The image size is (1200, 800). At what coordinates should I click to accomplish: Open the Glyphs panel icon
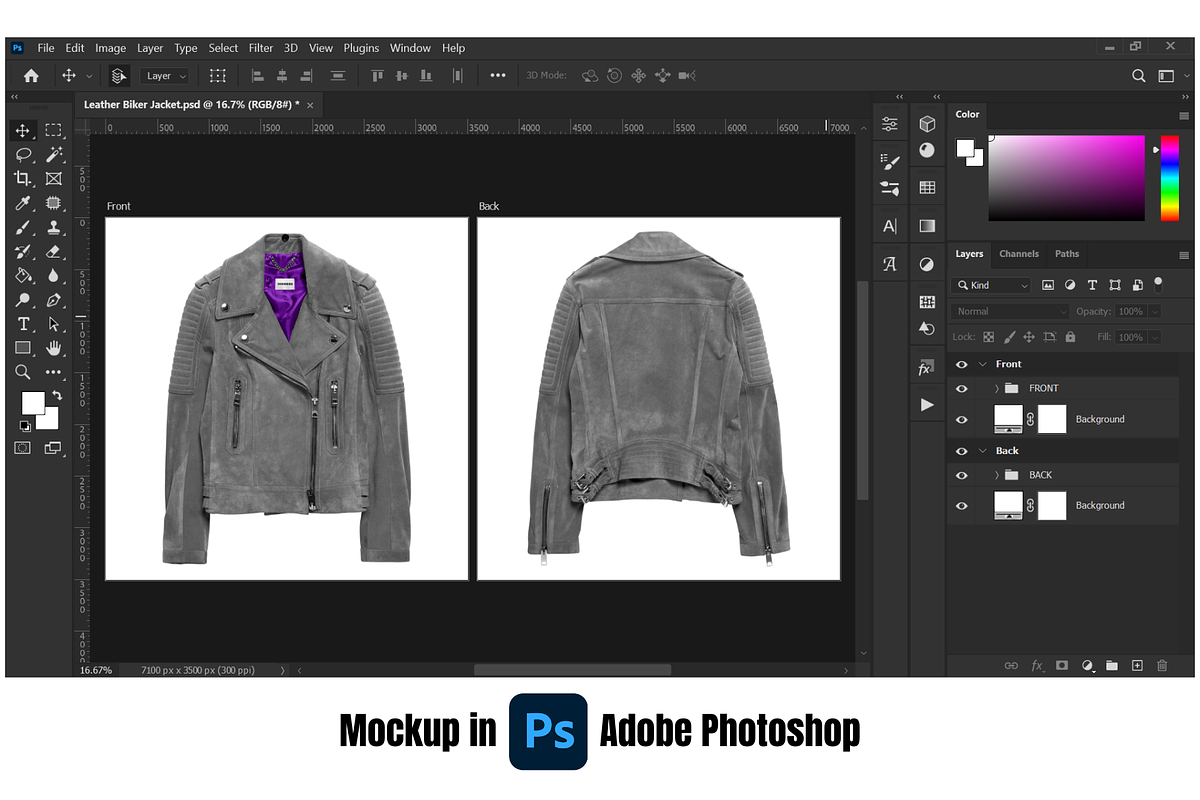[x=890, y=264]
